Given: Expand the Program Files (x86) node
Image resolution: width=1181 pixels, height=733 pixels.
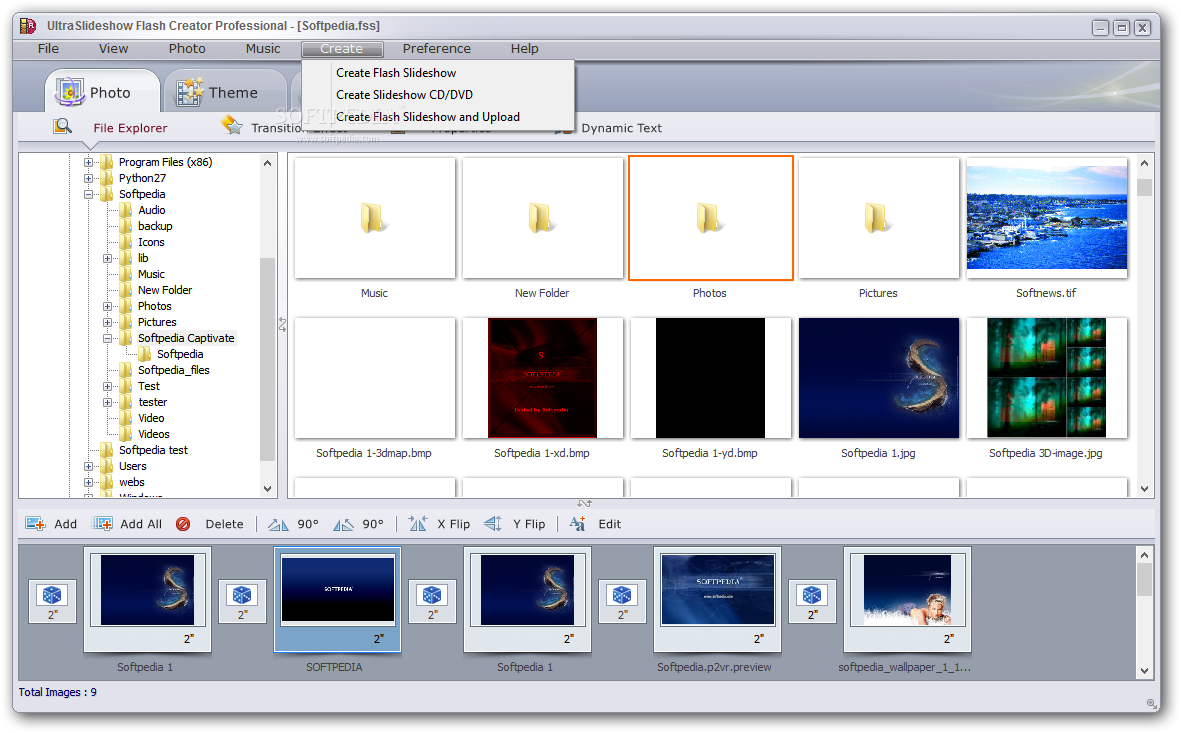Looking at the screenshot, I should coord(88,162).
